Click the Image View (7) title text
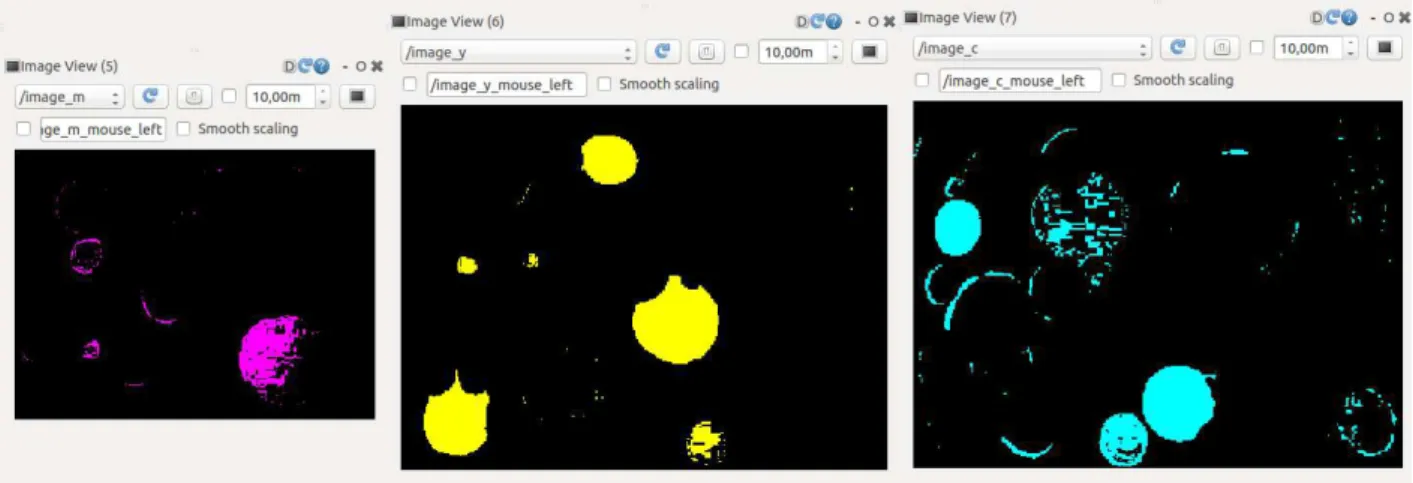The height and width of the screenshot is (483, 1413). pyautogui.click(x=967, y=18)
